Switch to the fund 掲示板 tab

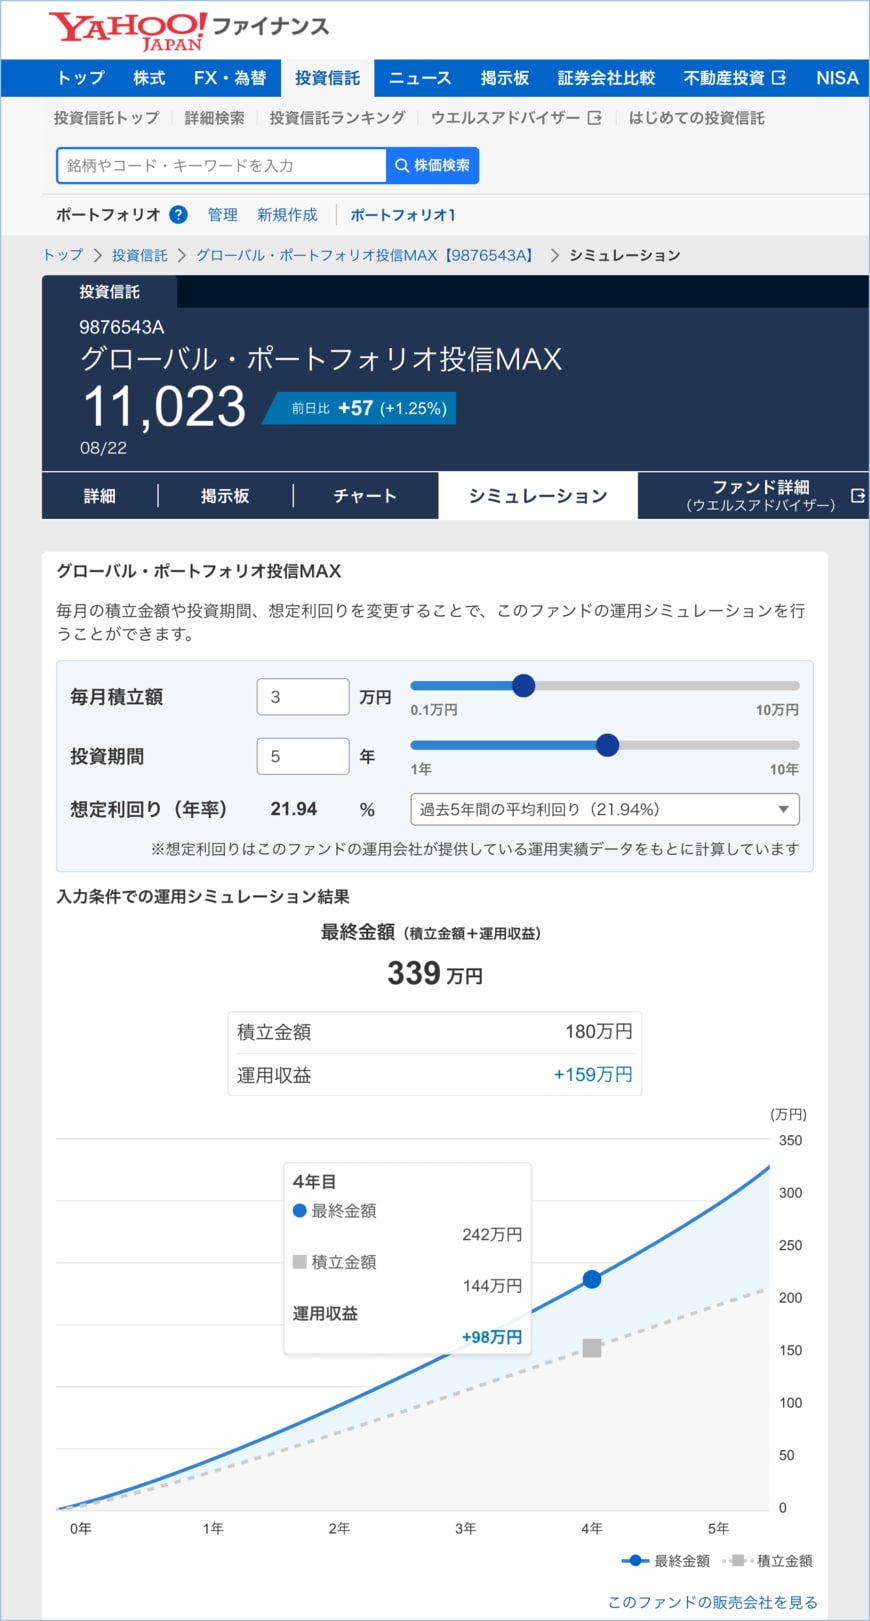[x=225, y=495]
